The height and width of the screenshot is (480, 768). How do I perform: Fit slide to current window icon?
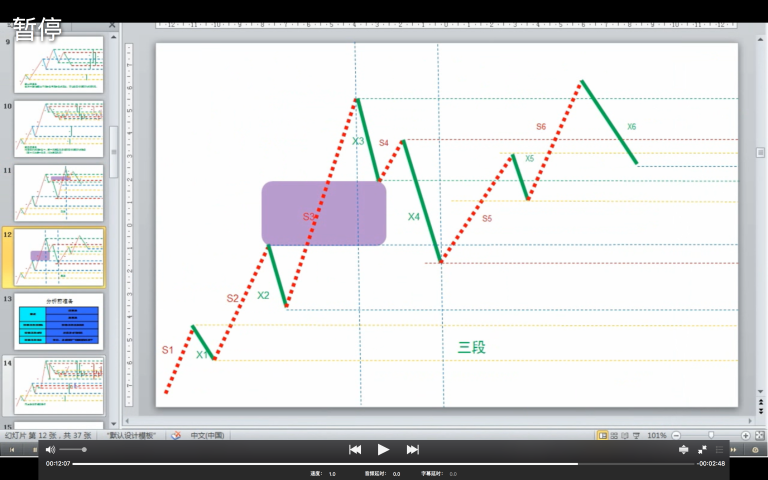pyautogui.click(x=759, y=436)
